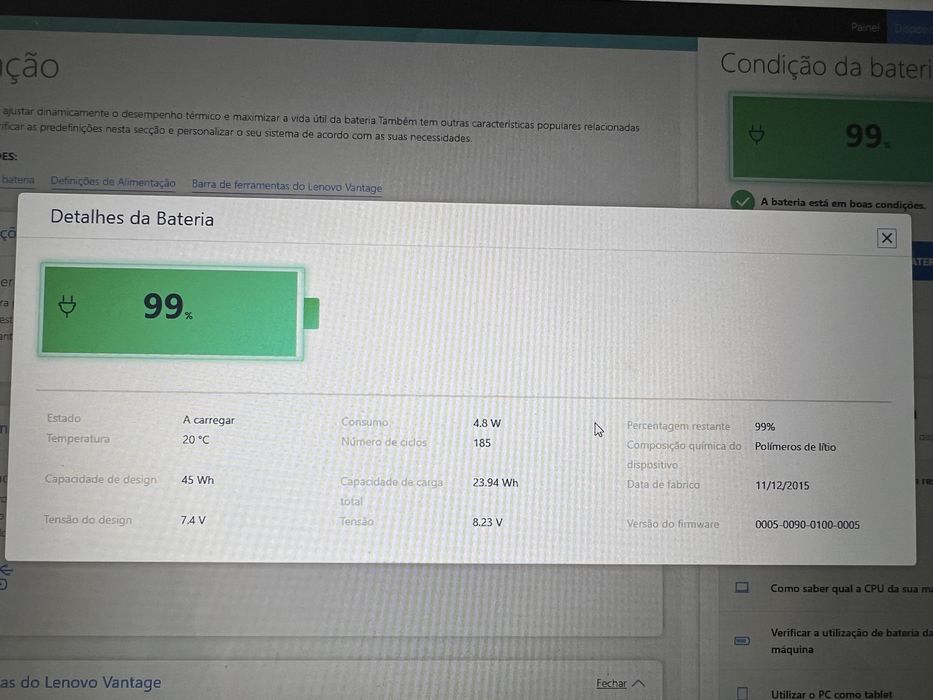Click the Versão do firmware label
The height and width of the screenshot is (700, 933).
(673, 524)
